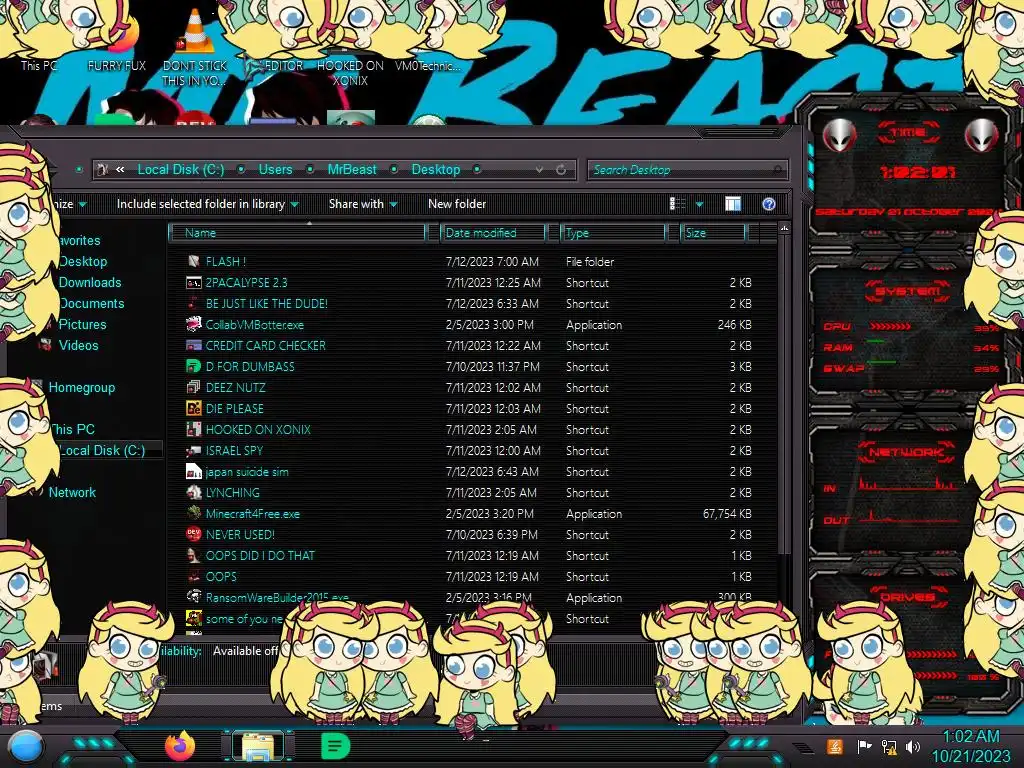Select the D FOR DUMBASS shortcut icon
The width and height of the screenshot is (1024, 768).
(x=193, y=366)
